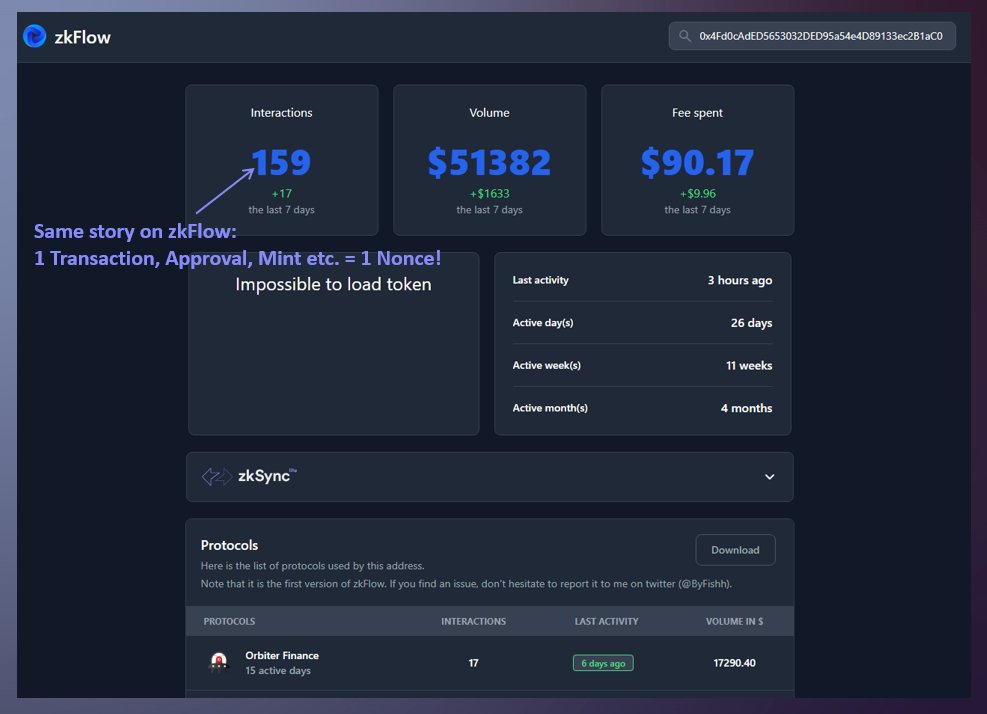The height and width of the screenshot is (714, 987).
Task: Click the Active week(s) label
Action: [546, 366]
